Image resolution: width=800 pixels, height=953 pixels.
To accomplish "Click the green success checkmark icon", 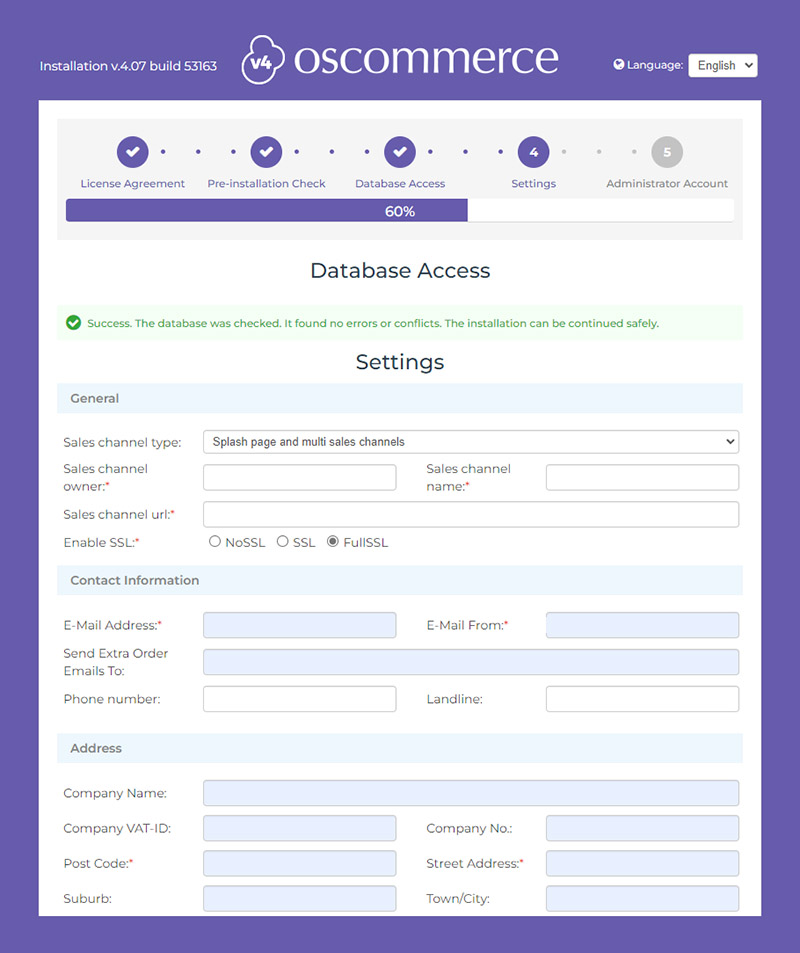I will pos(73,322).
